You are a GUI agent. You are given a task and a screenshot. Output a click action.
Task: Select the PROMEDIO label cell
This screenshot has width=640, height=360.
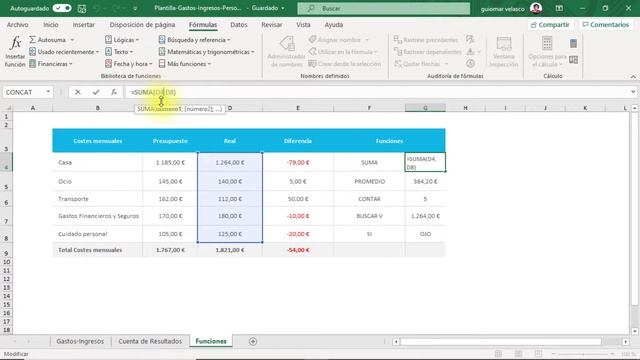(369, 181)
